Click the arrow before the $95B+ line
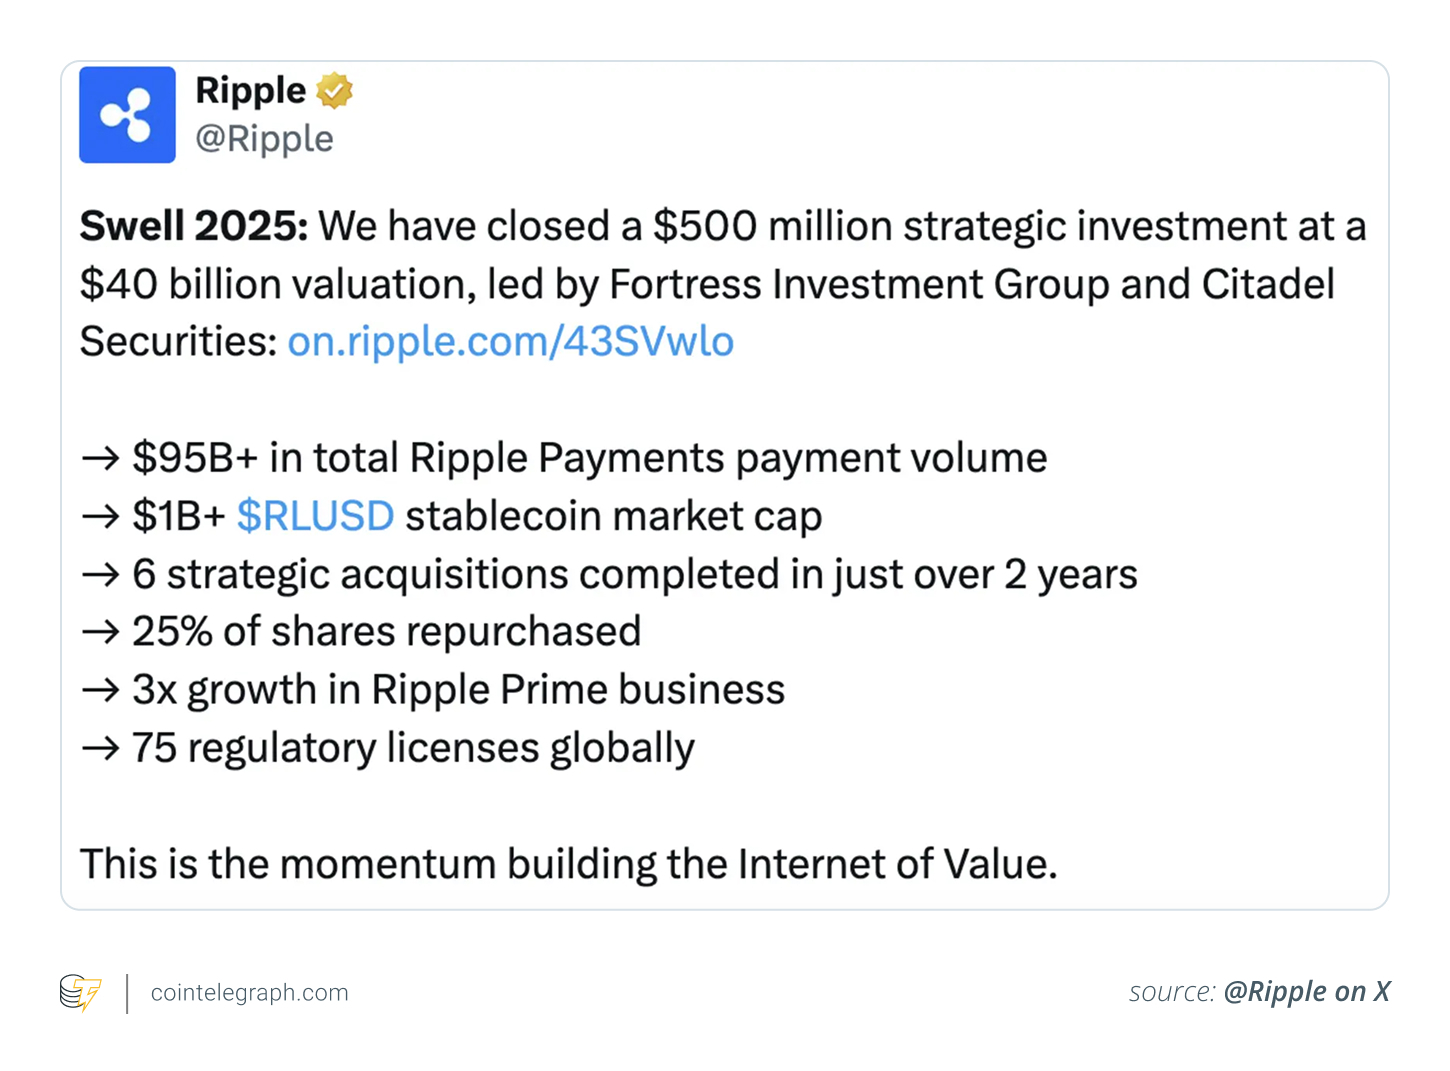Viewport: 1450px width, 1071px height. (x=100, y=459)
